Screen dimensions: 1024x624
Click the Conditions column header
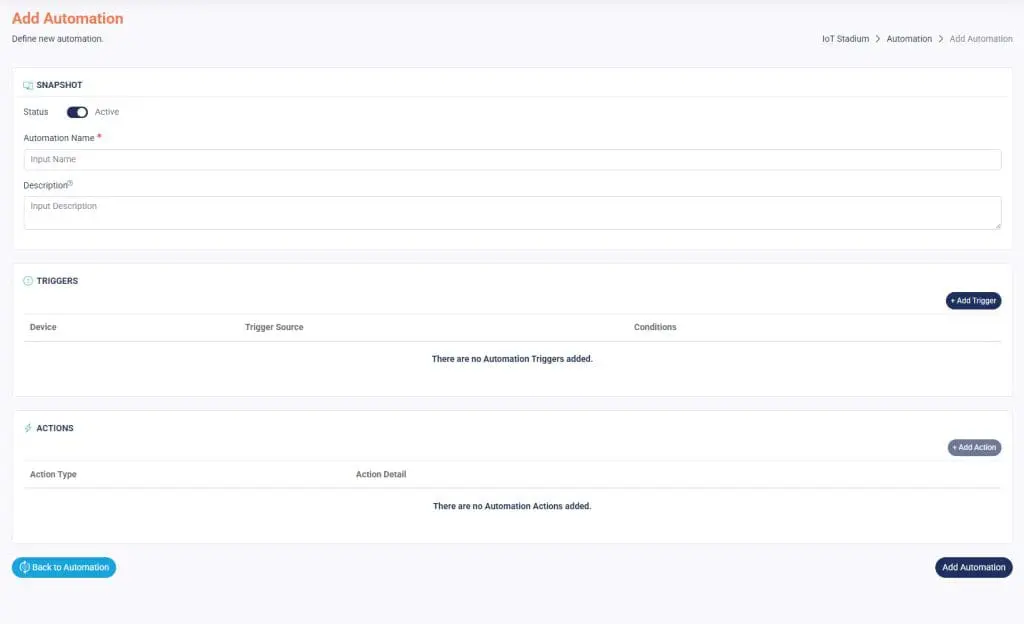[x=655, y=327]
